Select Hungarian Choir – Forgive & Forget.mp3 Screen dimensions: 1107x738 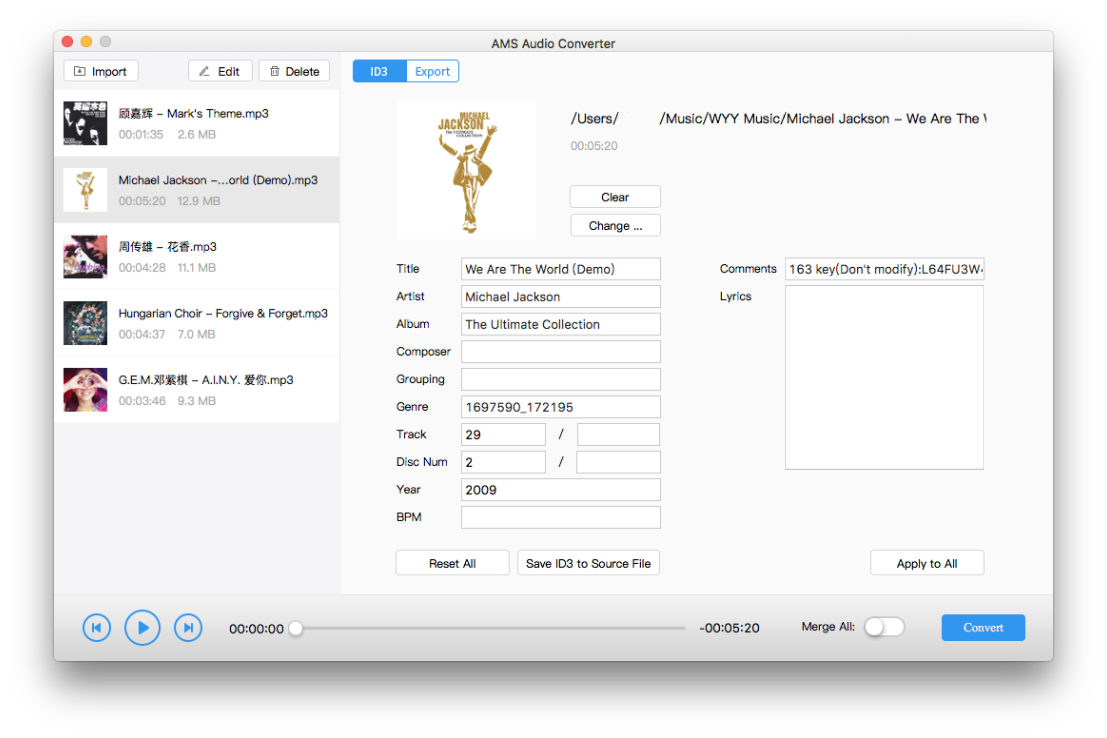(x=197, y=323)
